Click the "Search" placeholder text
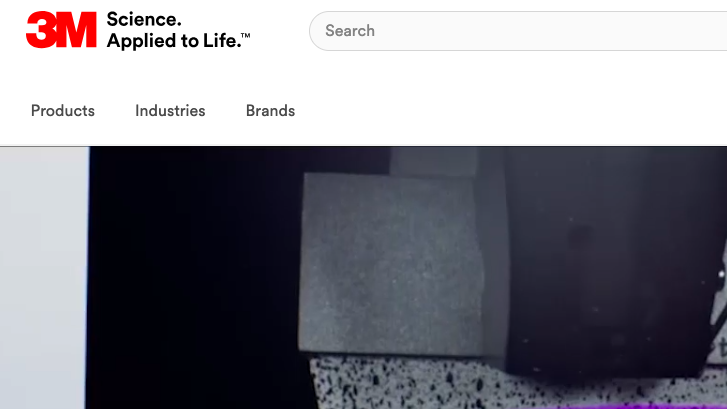Screen dimensions: 727x409 pos(350,31)
